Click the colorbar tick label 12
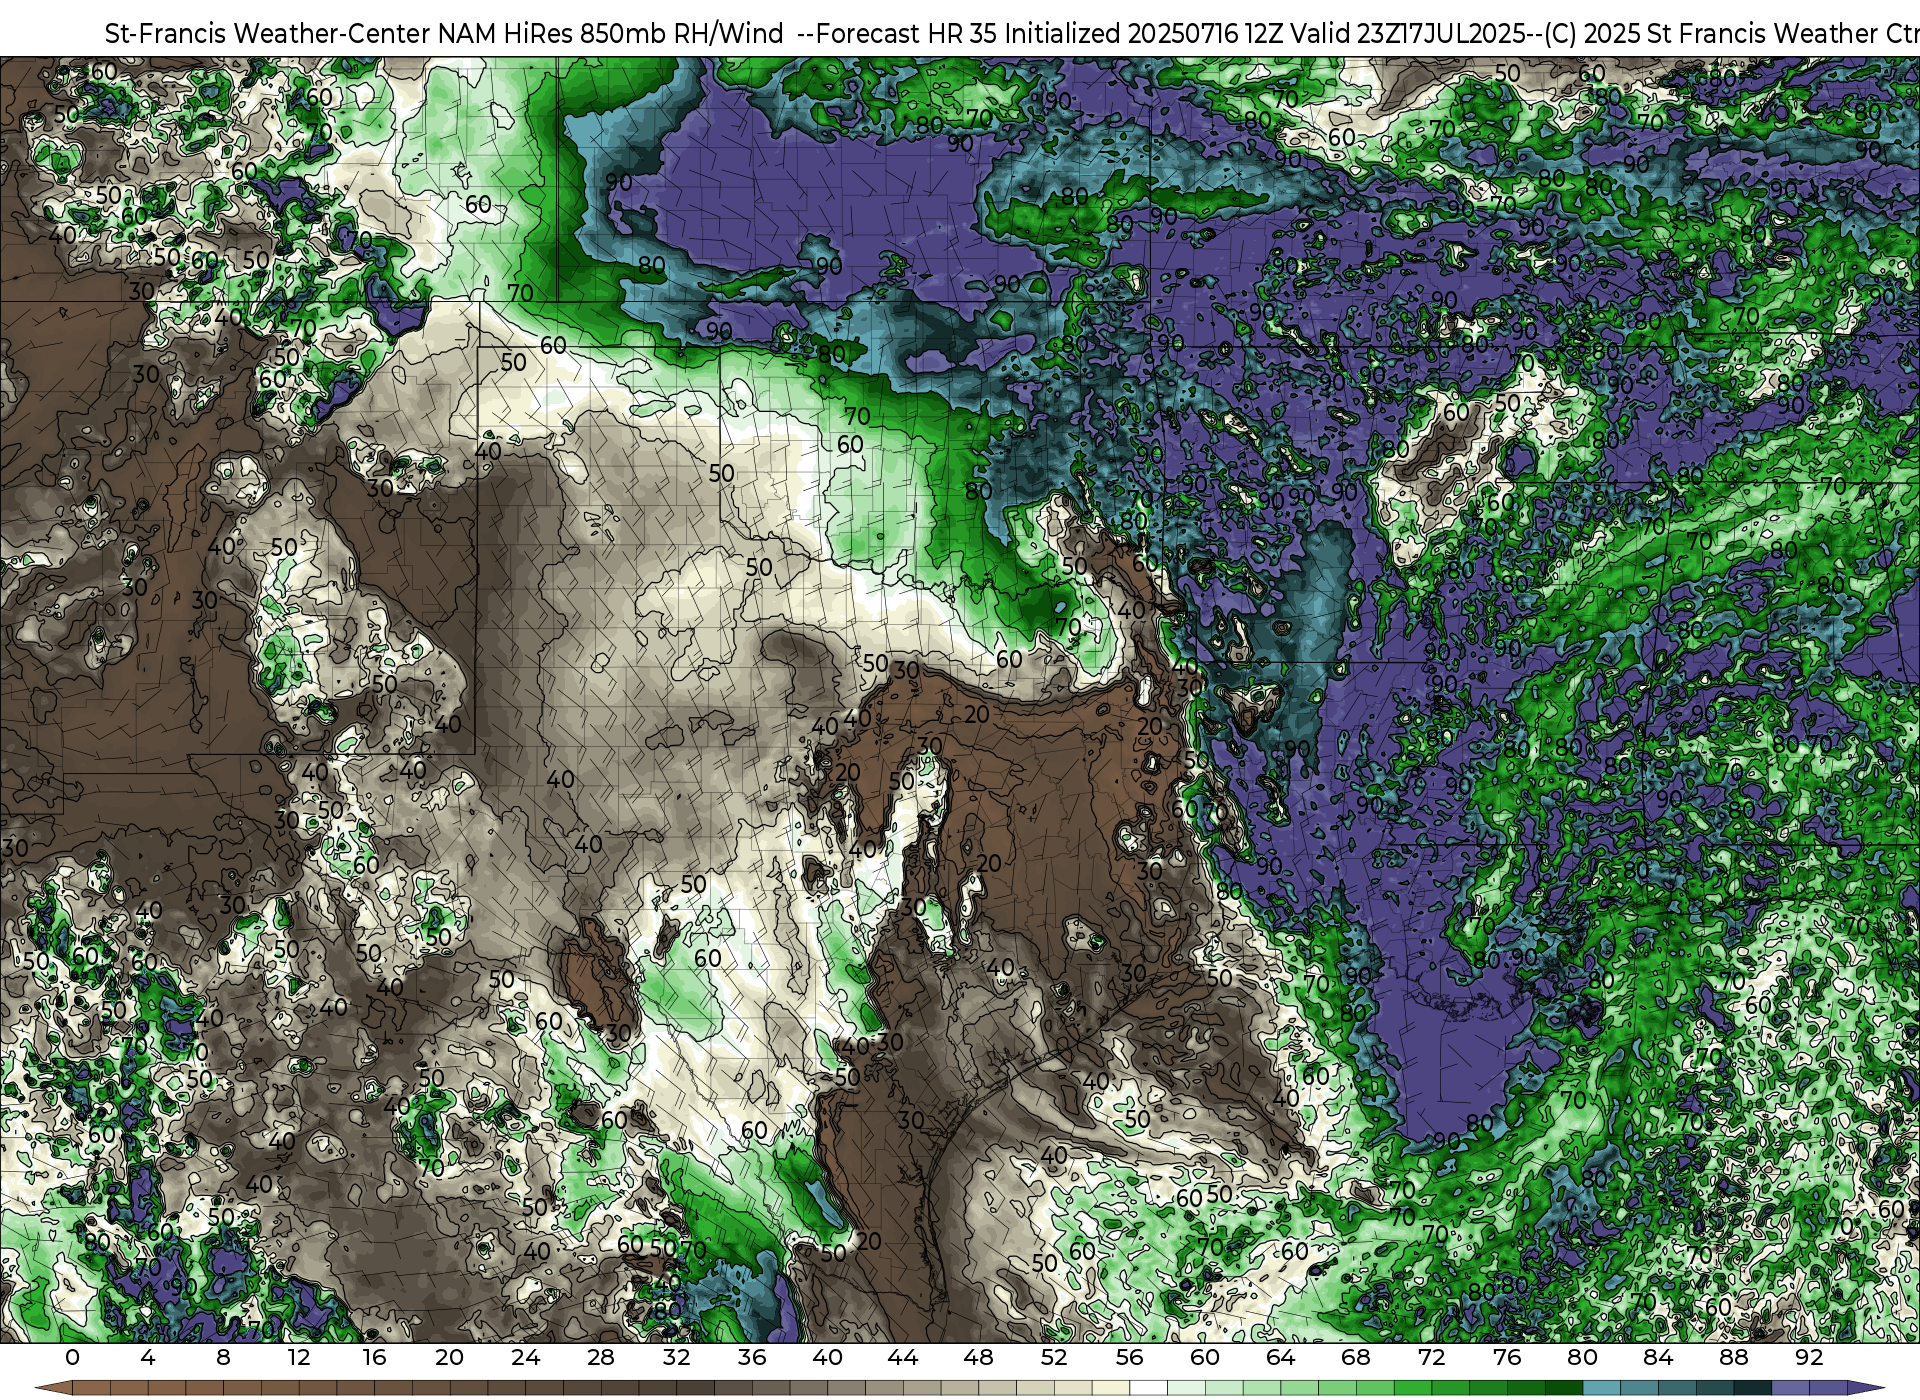This screenshot has height=1400, width=1920. point(299,1357)
